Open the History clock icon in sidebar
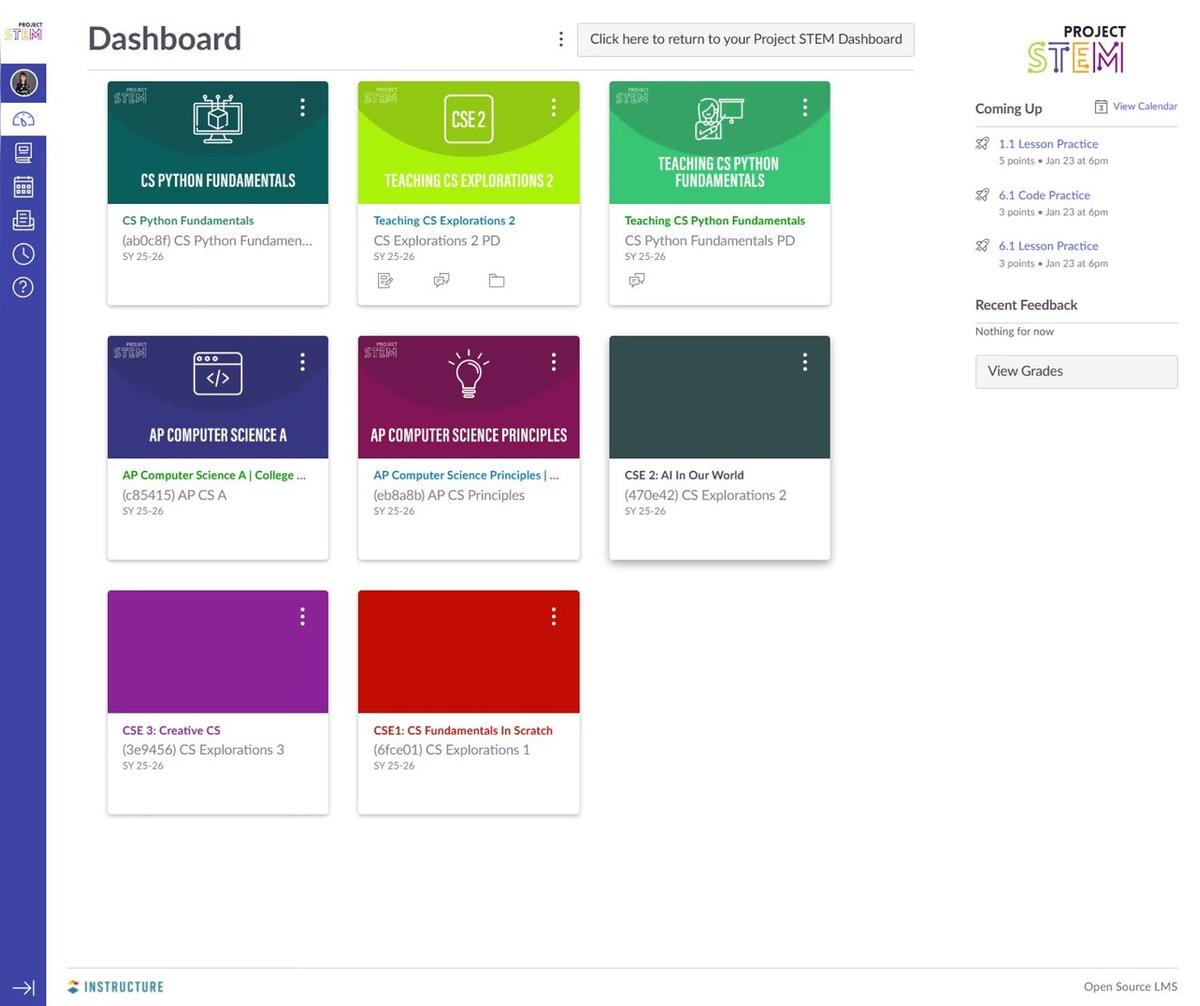The width and height of the screenshot is (1200, 1006). [x=23, y=254]
